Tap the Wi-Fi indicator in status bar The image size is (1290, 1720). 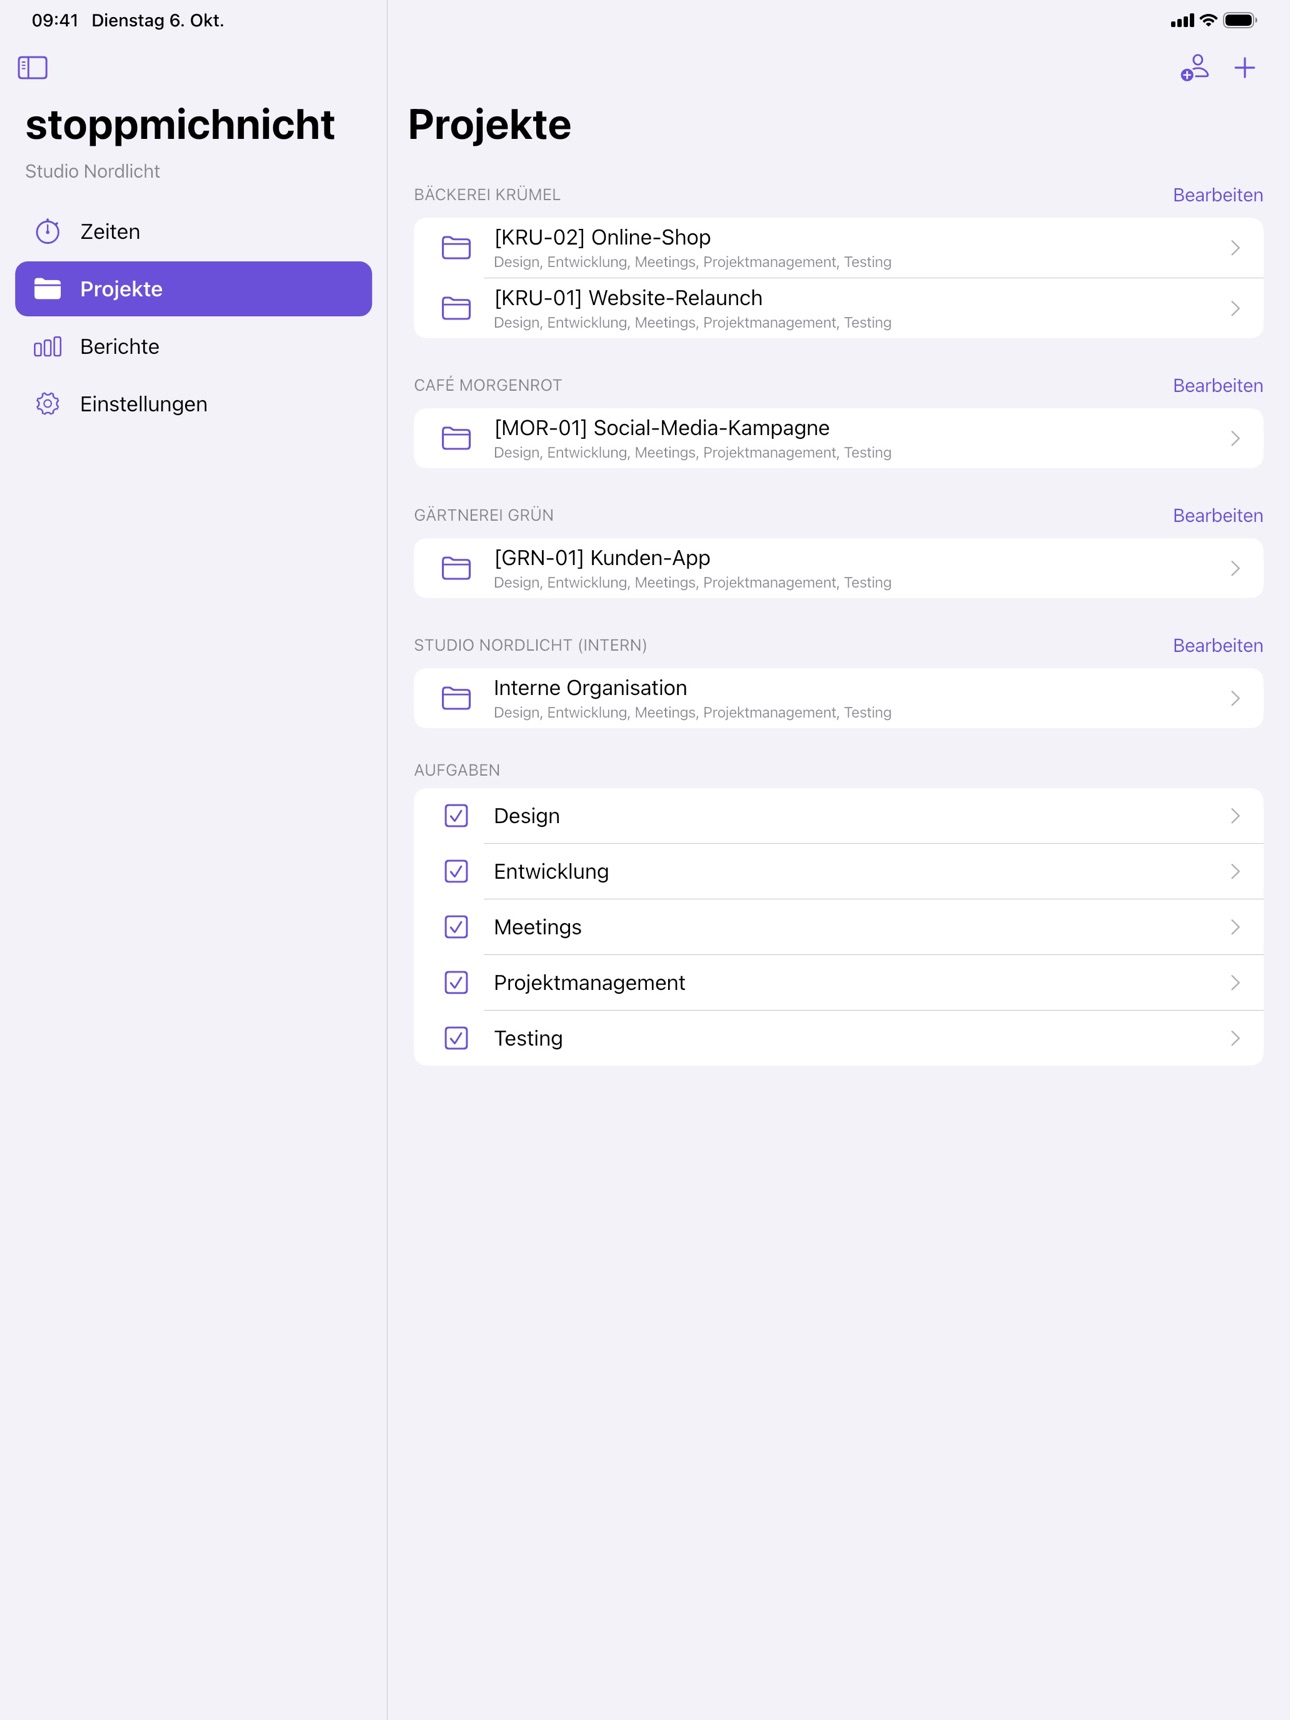1208,20
